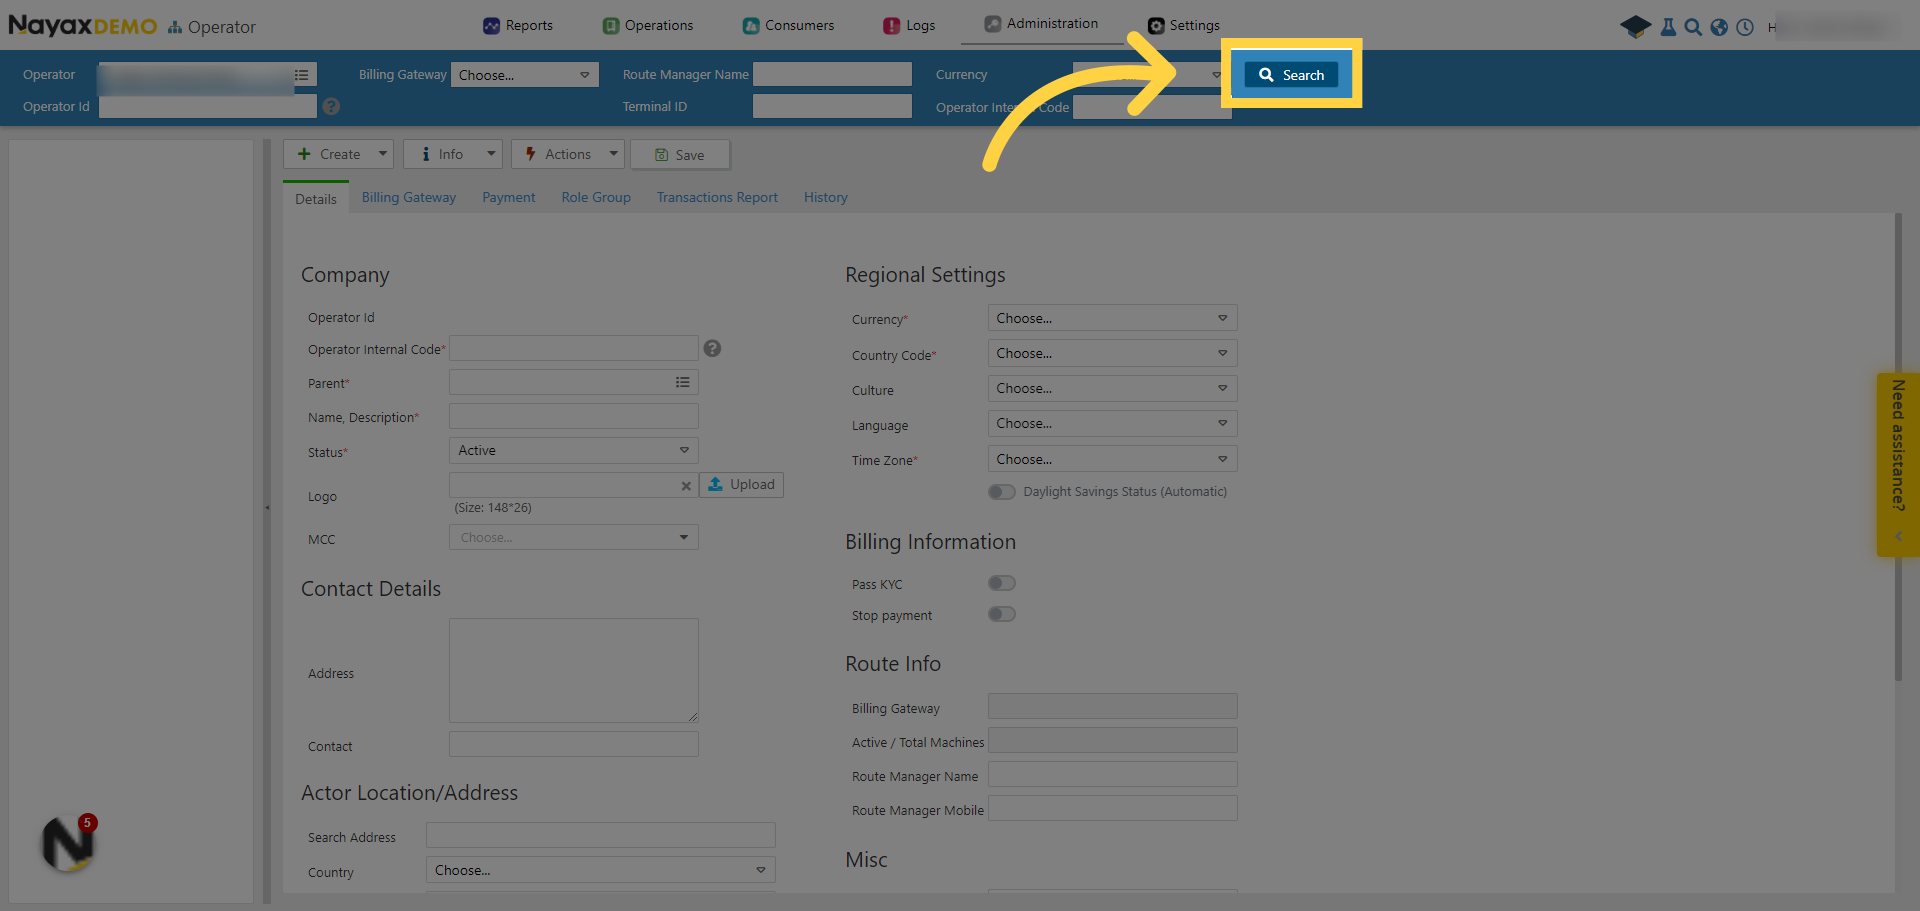Open the Settings menu
Screen dimensions: 1920x911
coord(1184,25)
